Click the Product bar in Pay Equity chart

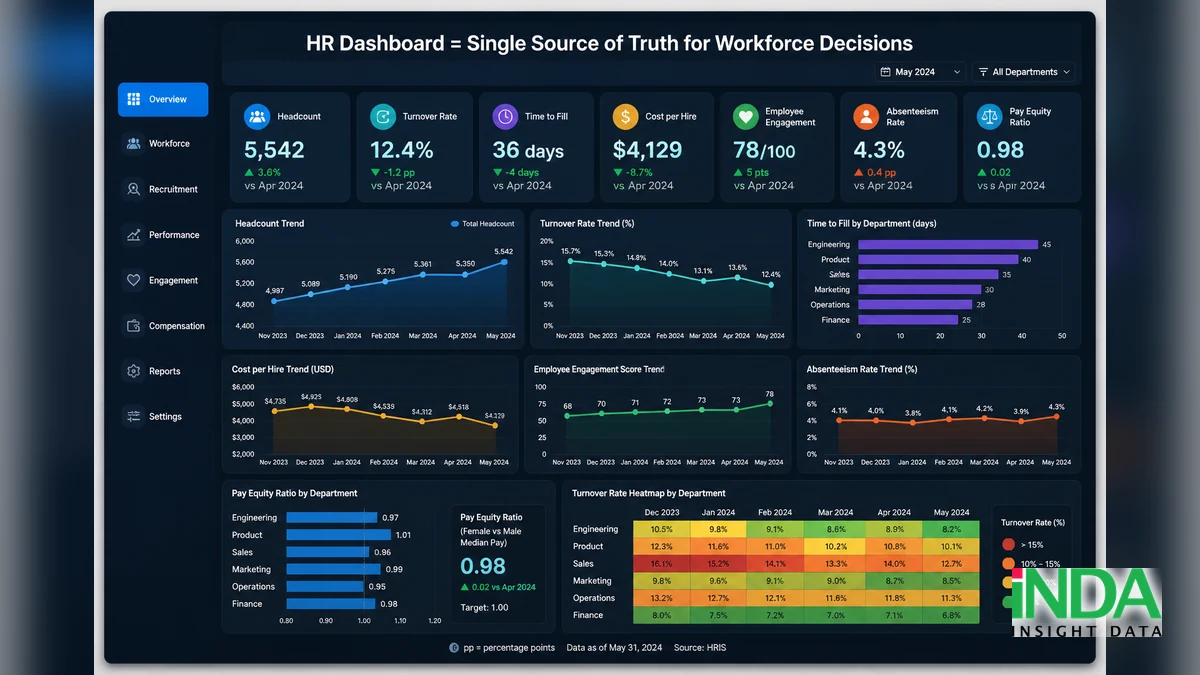click(x=339, y=535)
